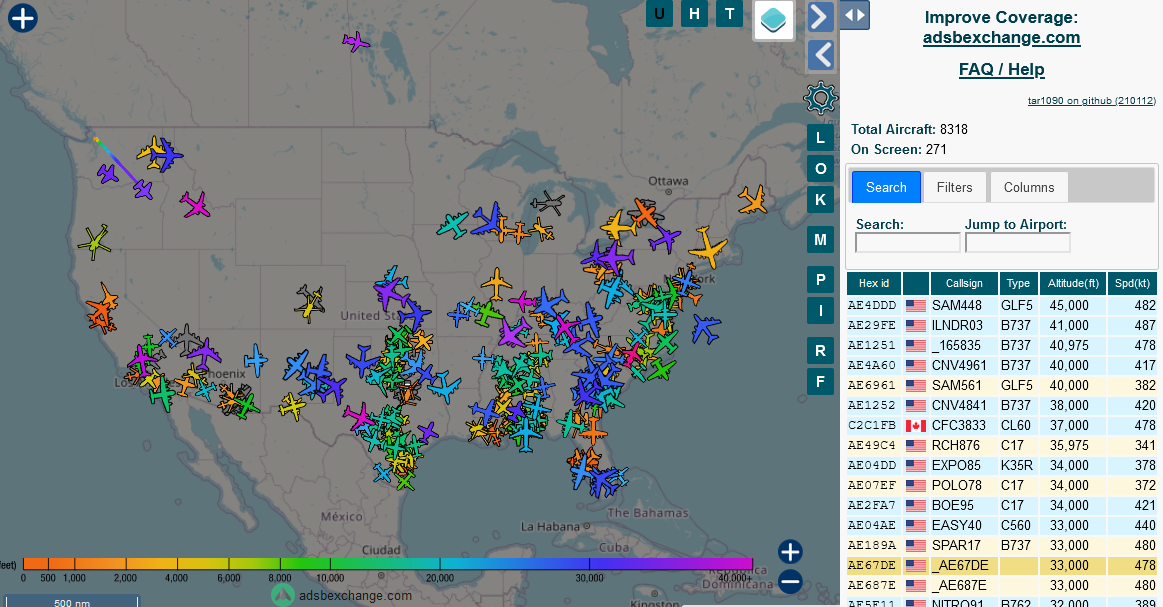Image resolution: width=1163 pixels, height=607 pixels.
Task: Sort the table by Callsign
Action: 964,283
